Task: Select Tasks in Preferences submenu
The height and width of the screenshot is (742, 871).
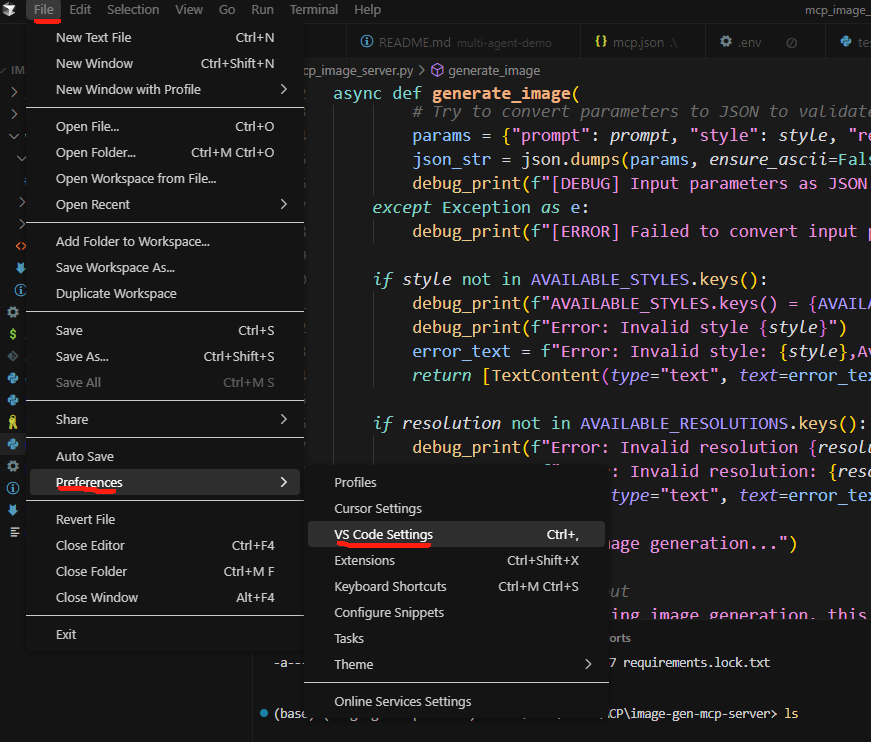Action: click(x=457, y=639)
